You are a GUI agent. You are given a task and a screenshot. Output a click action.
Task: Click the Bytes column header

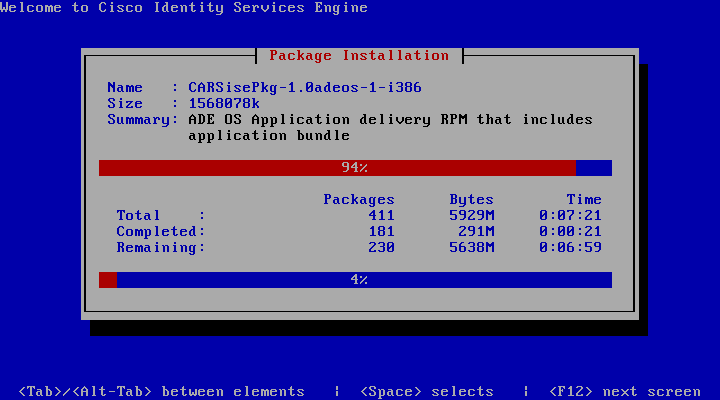(471, 199)
